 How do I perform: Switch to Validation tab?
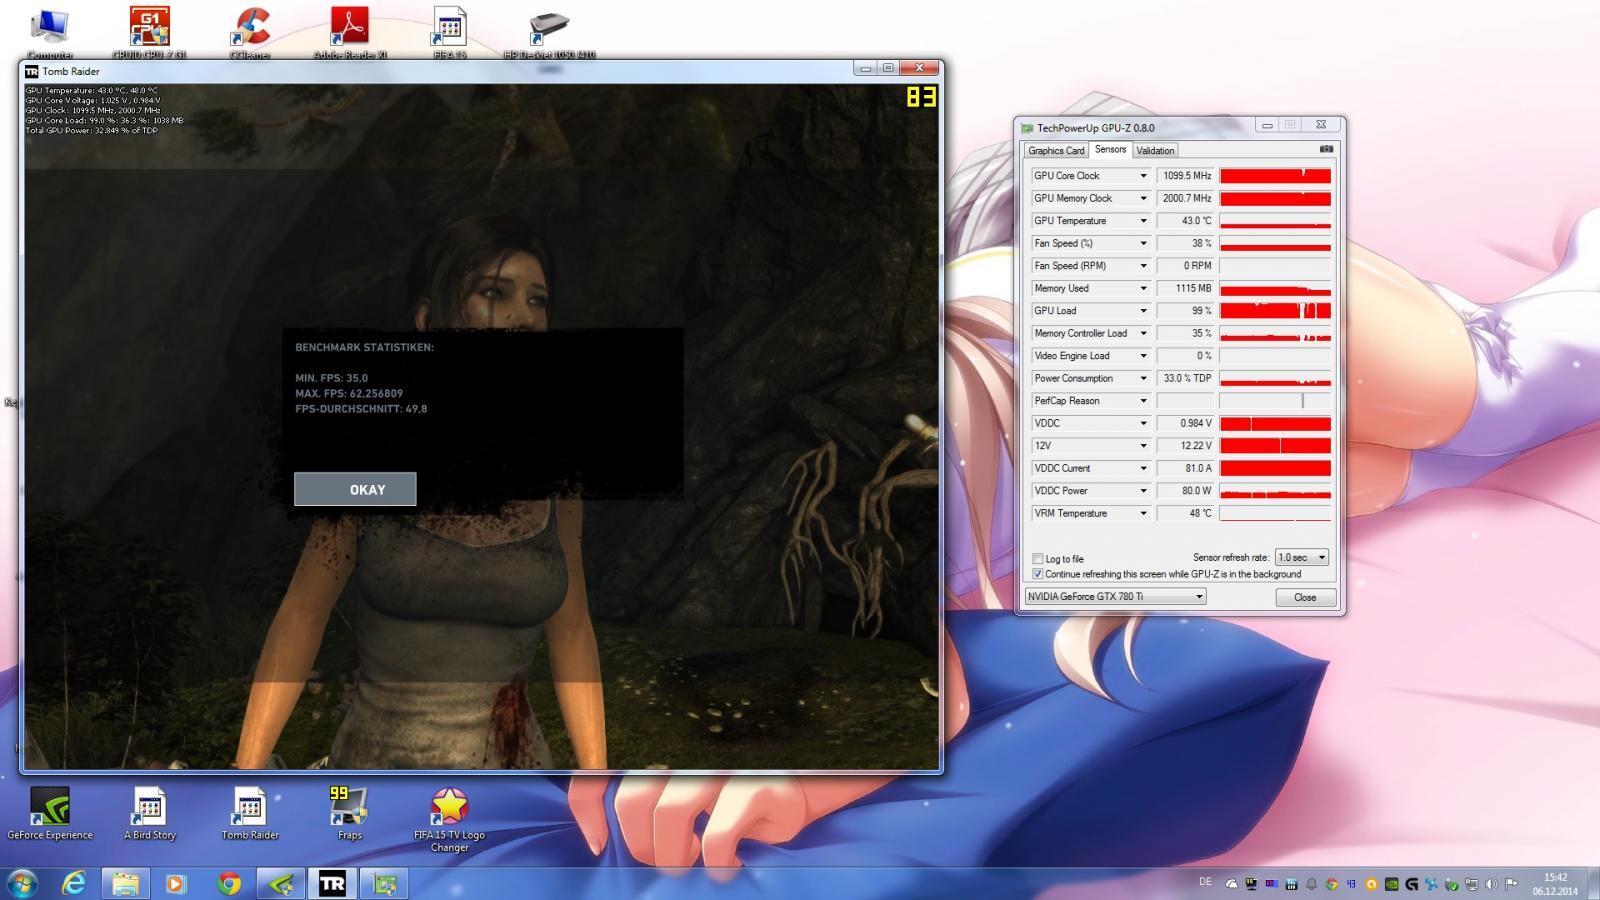pyautogui.click(x=1155, y=151)
